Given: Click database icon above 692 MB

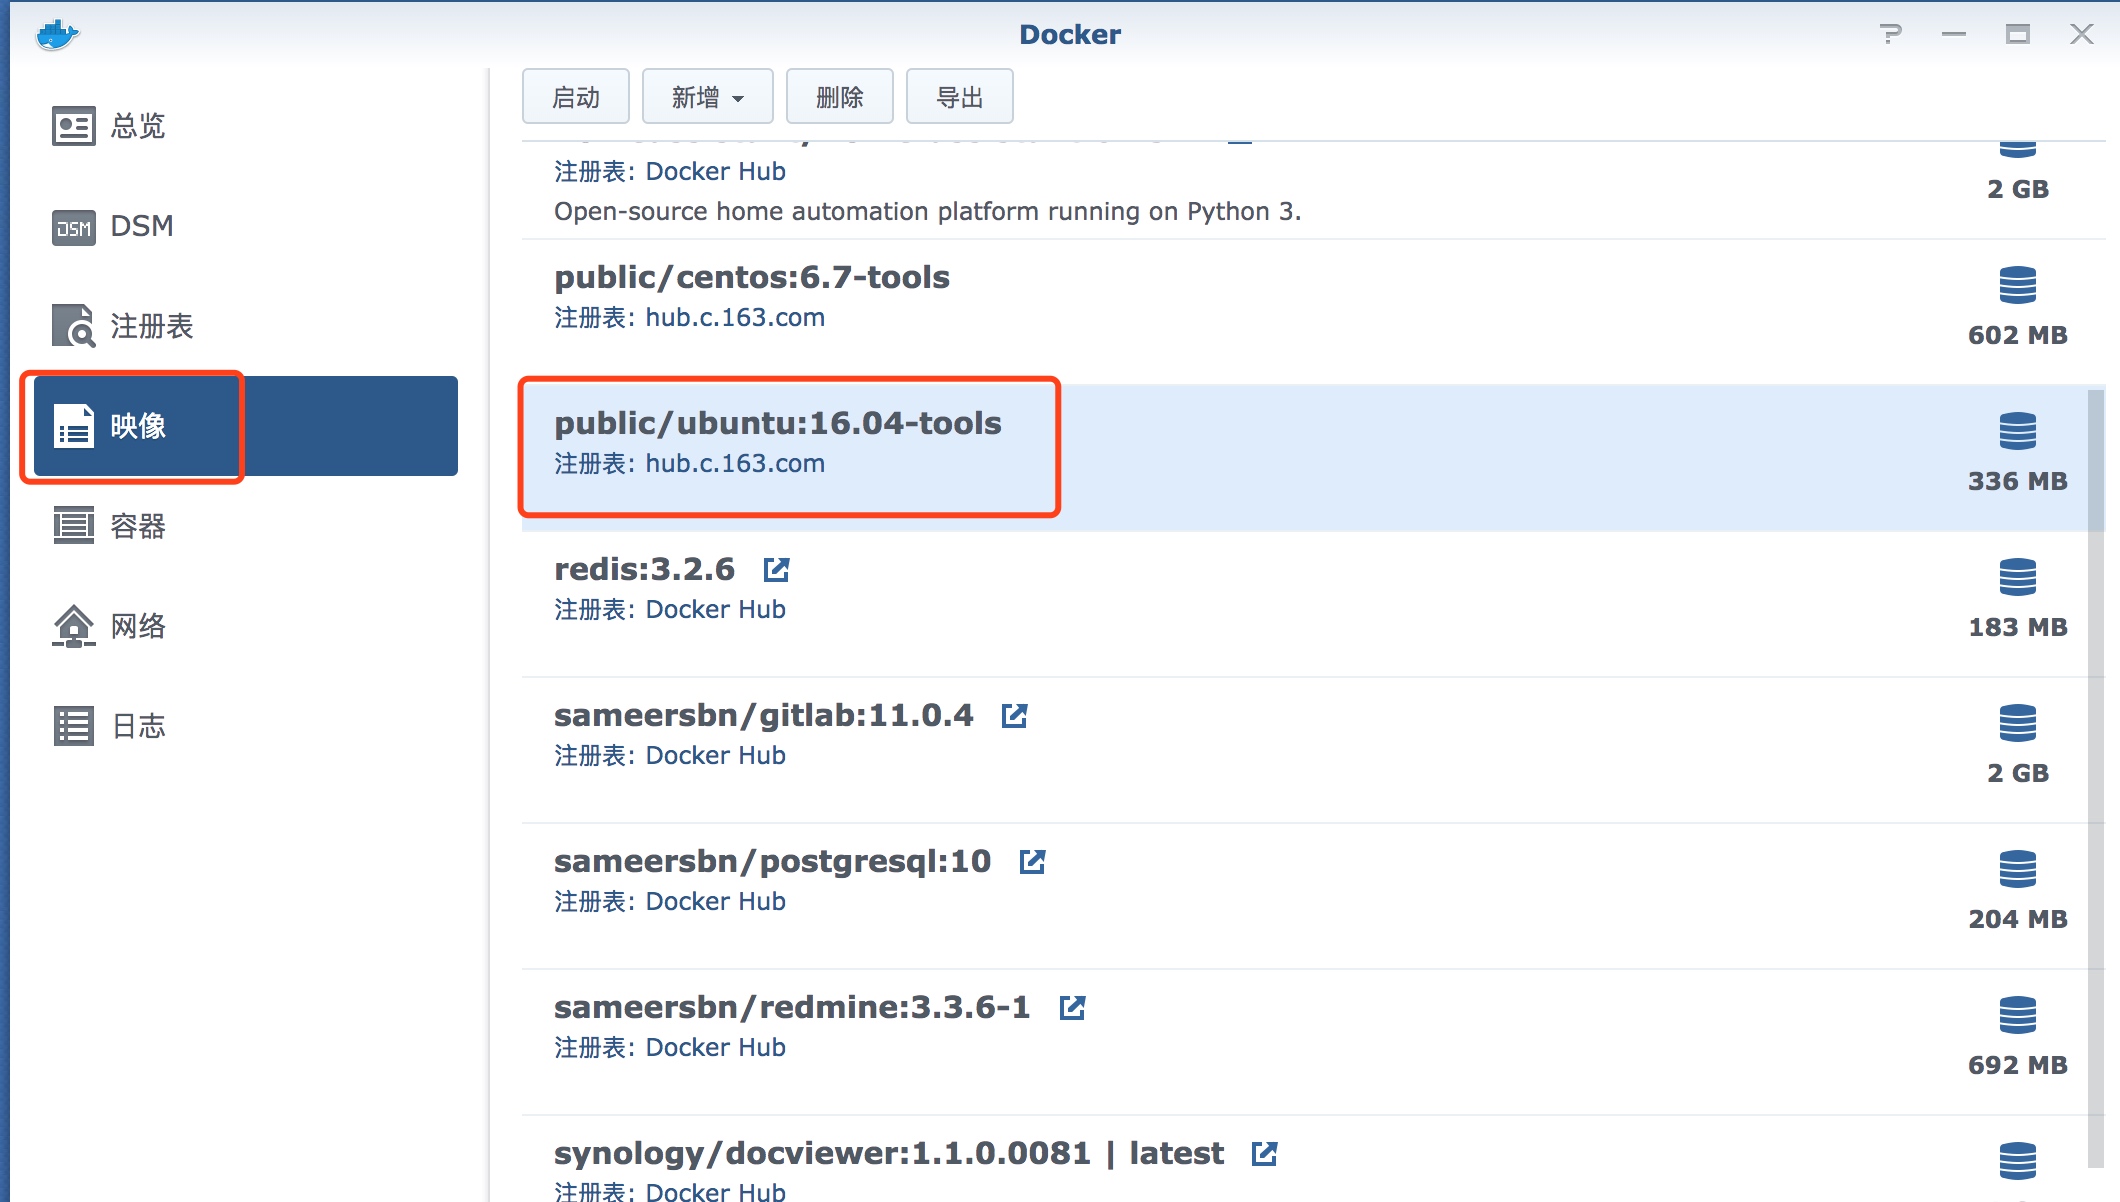Looking at the screenshot, I should pos(2018,1015).
